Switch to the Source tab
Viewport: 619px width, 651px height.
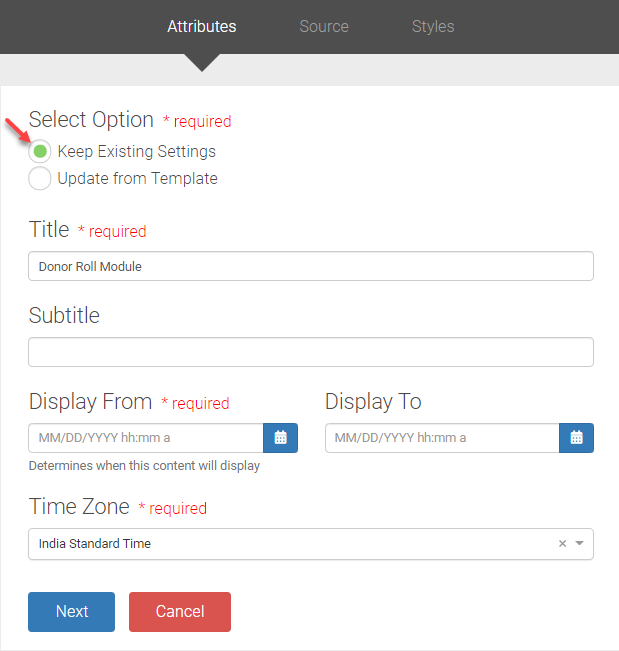click(x=324, y=26)
